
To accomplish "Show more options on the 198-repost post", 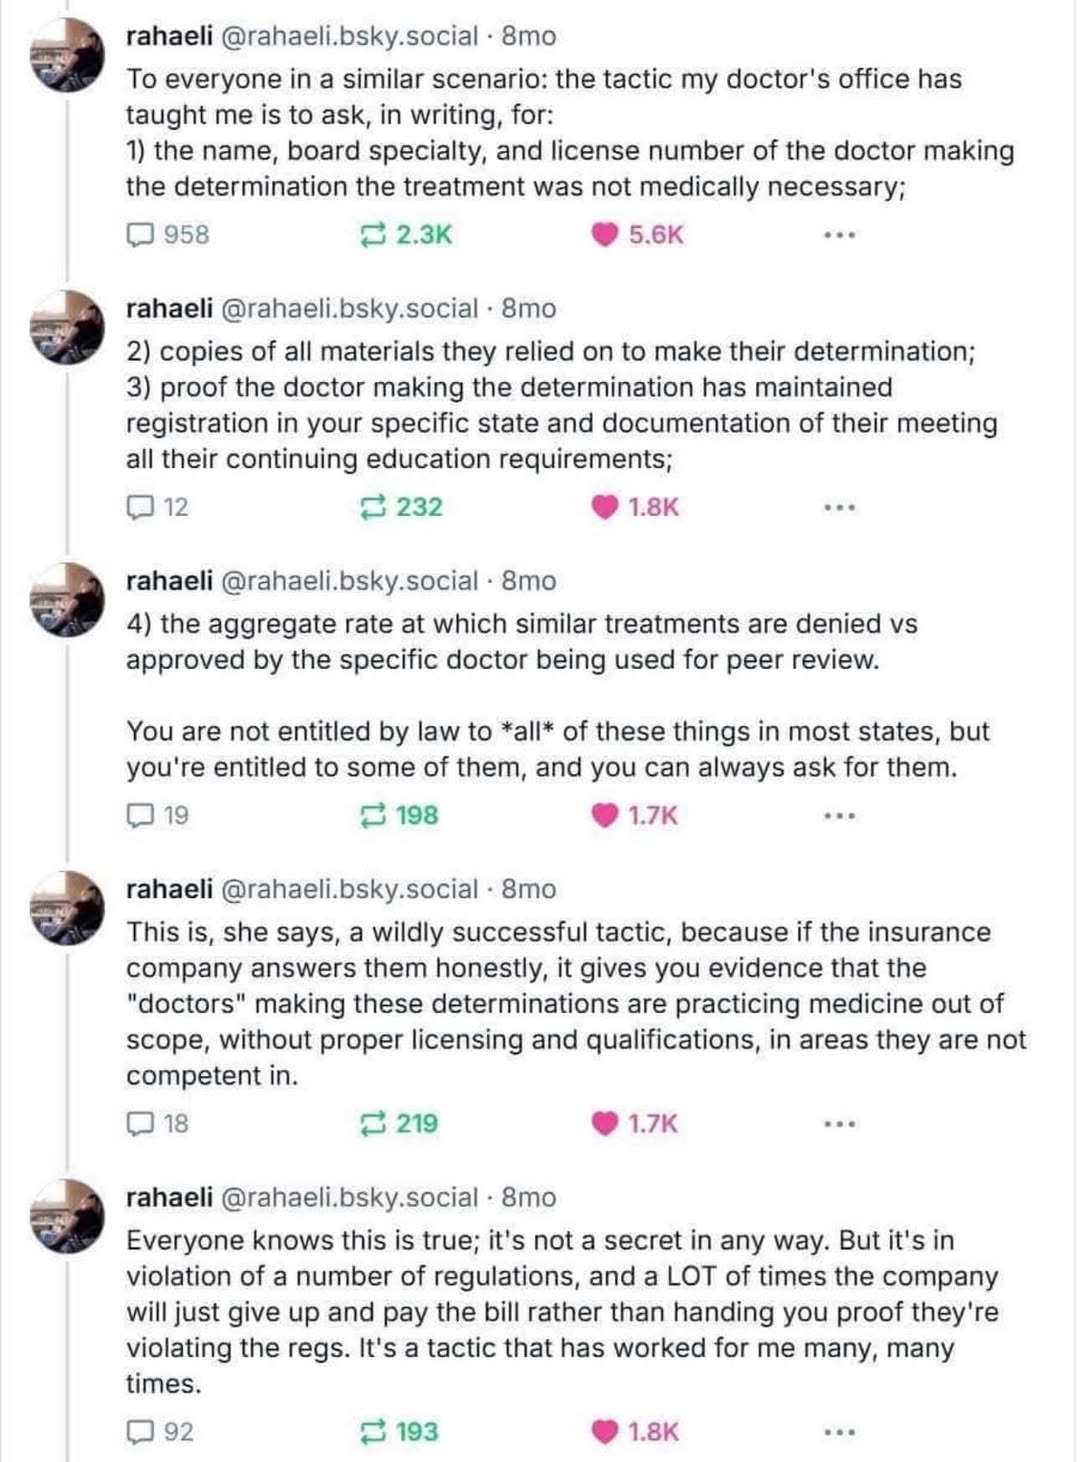I will [839, 817].
